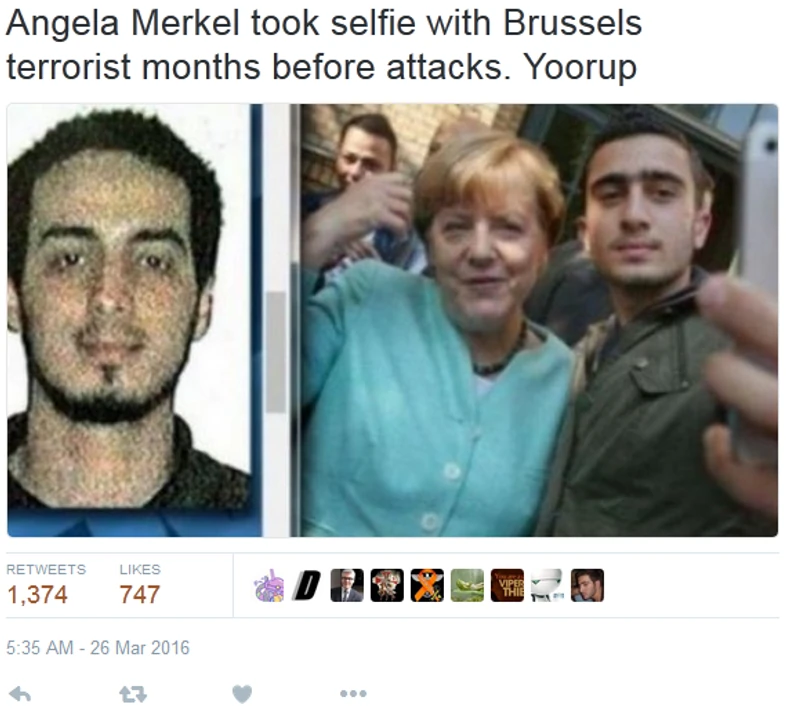Click the reply arrow icon
The width and height of the screenshot is (790, 720).
point(20,695)
